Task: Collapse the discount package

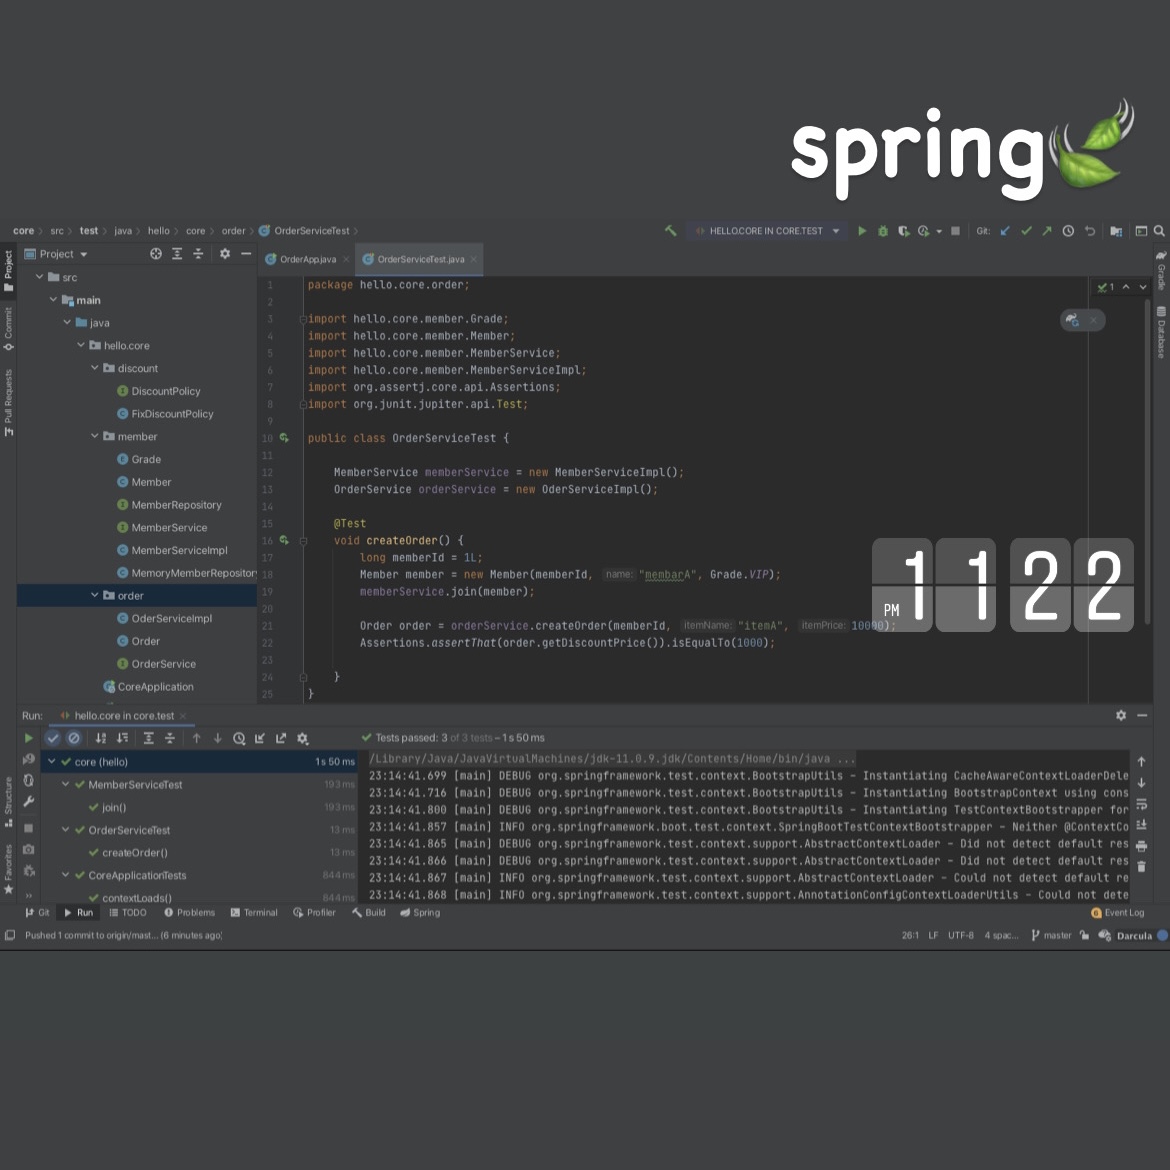Action: [95, 368]
